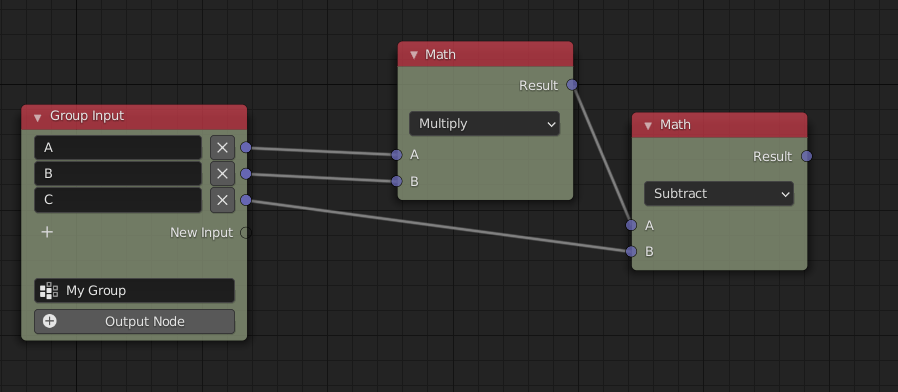
Task: Select the Group Input node header title
Action: point(87,116)
